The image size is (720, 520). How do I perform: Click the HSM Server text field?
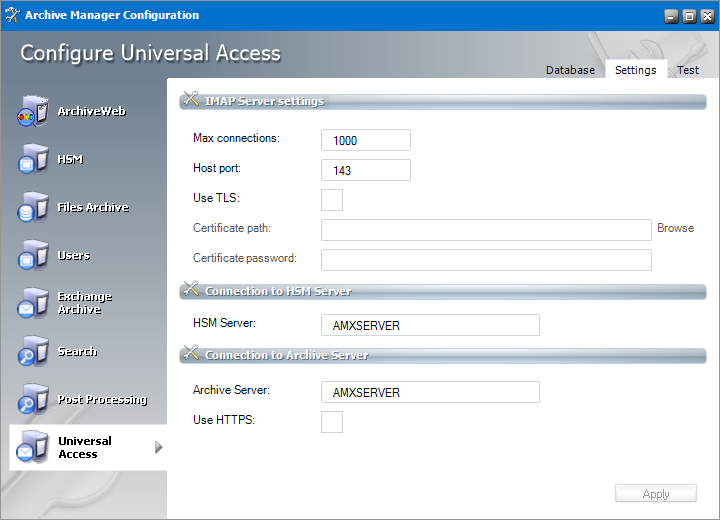(x=430, y=326)
